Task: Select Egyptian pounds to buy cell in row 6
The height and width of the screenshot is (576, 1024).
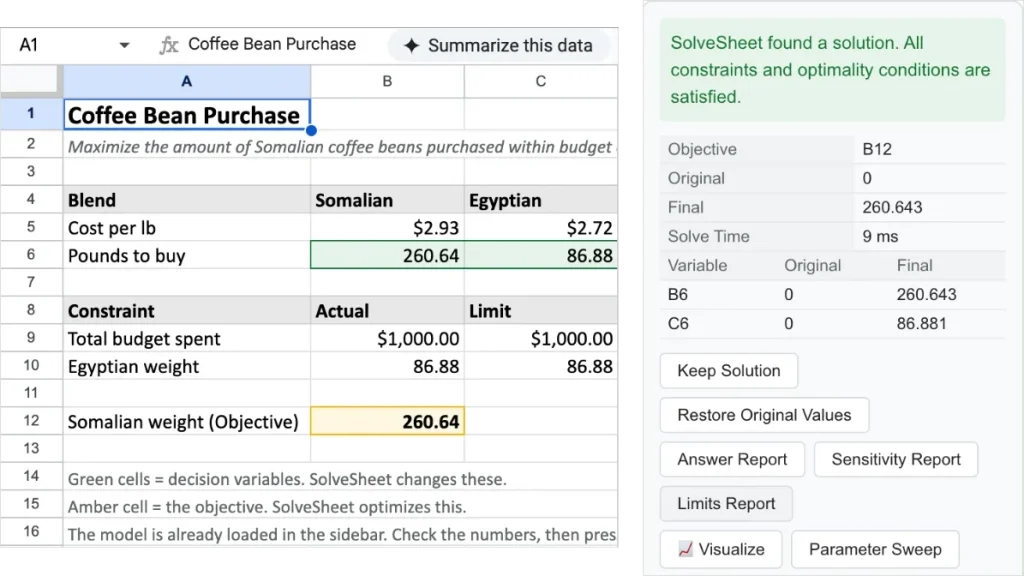Action: [x=541, y=255]
